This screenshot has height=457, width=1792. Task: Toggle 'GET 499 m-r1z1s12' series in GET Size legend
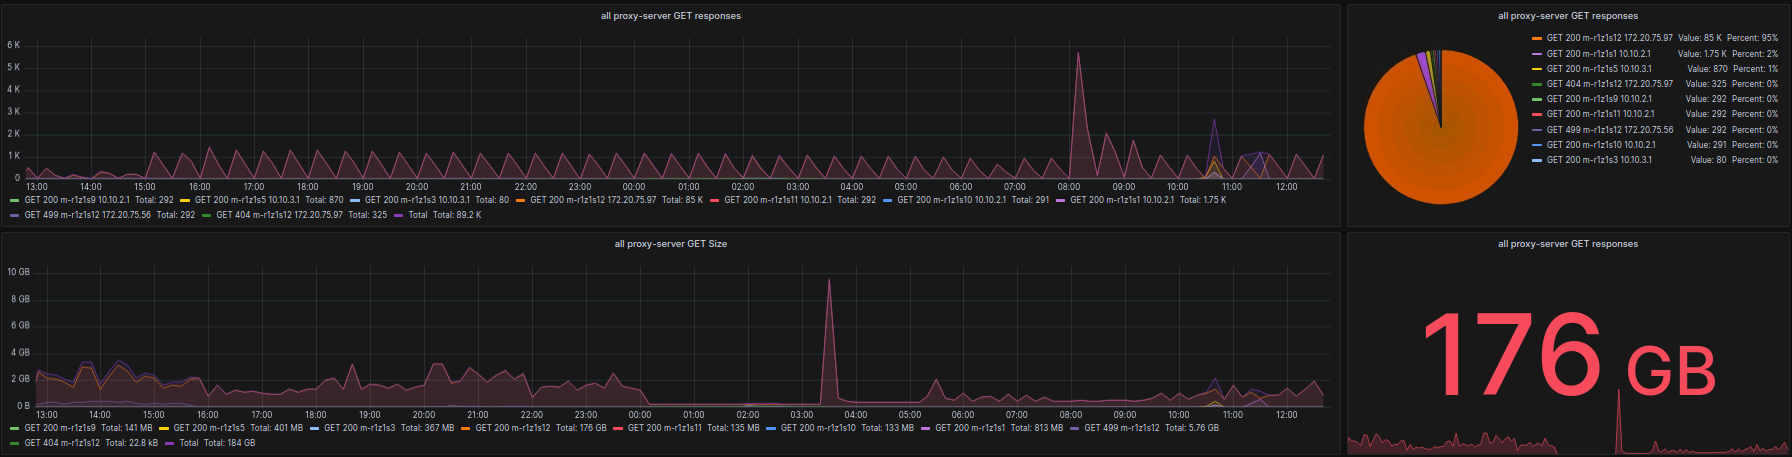click(x=1122, y=428)
